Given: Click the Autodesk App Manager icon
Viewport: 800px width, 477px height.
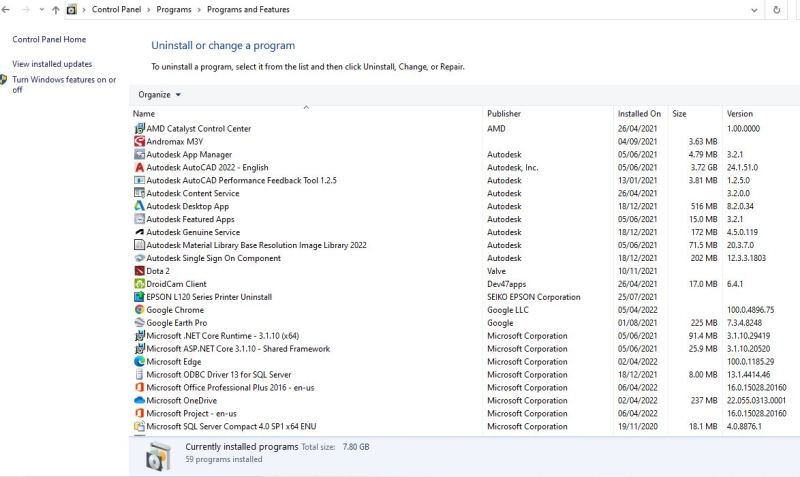Looking at the screenshot, I should point(139,154).
